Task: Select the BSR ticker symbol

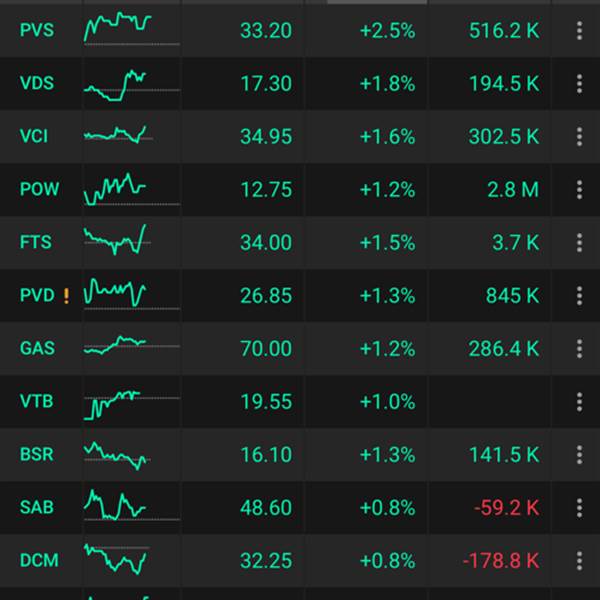Action: pyautogui.click(x=36, y=454)
